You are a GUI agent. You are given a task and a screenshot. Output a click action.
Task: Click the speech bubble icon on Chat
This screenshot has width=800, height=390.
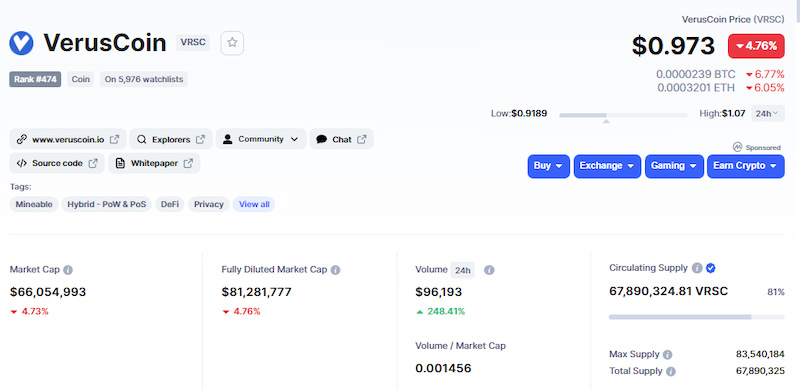pos(321,139)
